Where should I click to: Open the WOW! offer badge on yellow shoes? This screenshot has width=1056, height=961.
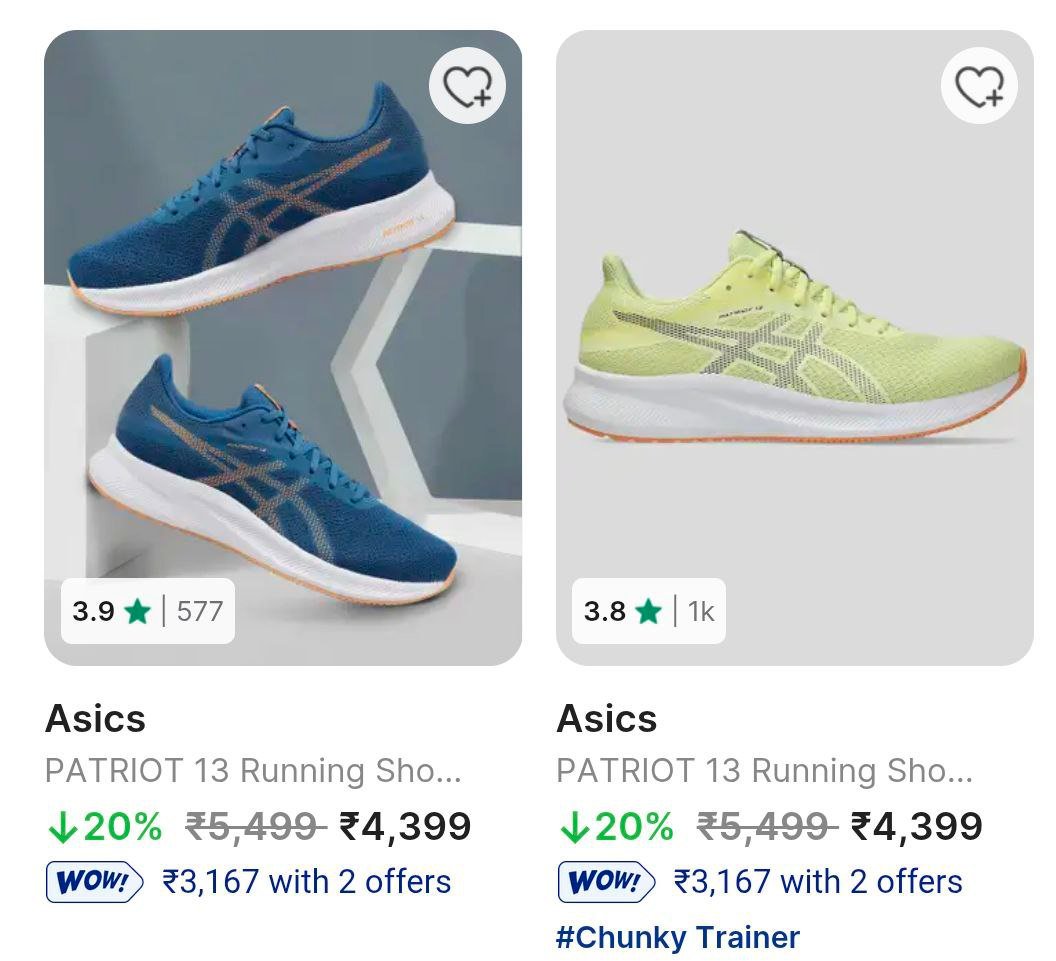pyautogui.click(x=604, y=882)
